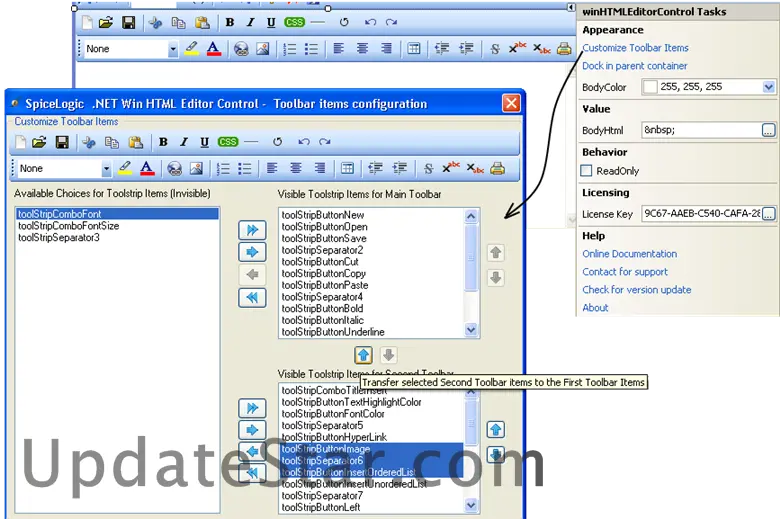Click the text highlight color icon in the dialog

tap(125, 168)
